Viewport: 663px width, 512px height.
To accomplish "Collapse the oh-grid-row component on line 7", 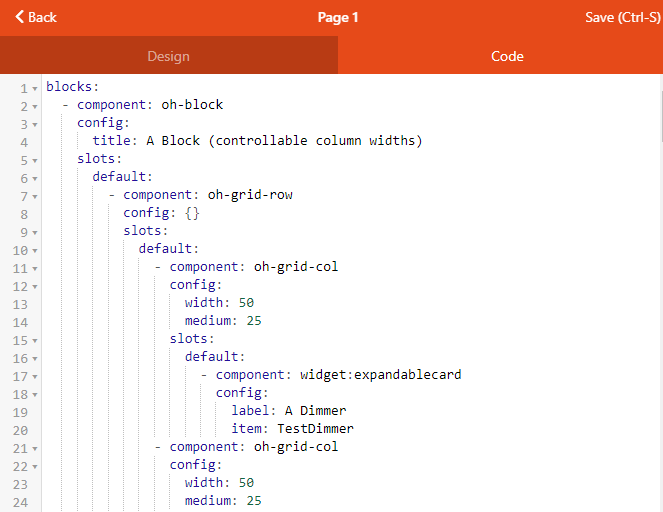I will tap(36, 196).
